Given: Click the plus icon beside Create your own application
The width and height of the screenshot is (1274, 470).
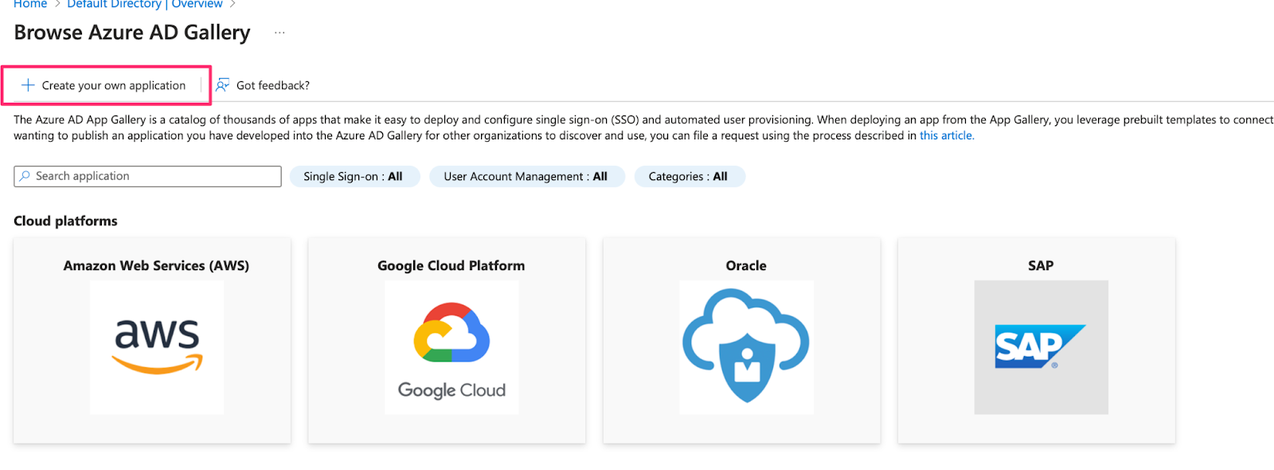Looking at the screenshot, I should tap(28, 86).
